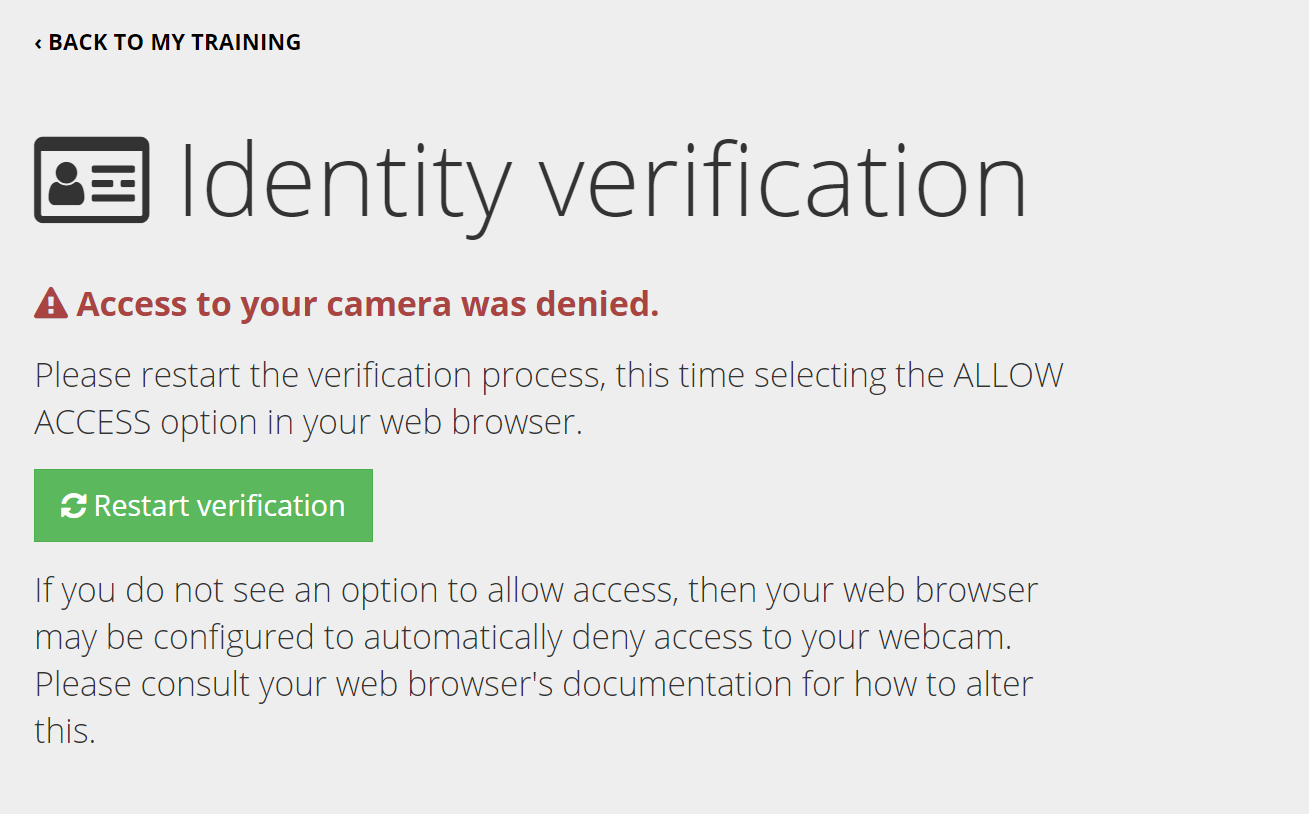Click the person silhouette in ID card icon
This screenshot has height=814, width=1309.
[66, 185]
